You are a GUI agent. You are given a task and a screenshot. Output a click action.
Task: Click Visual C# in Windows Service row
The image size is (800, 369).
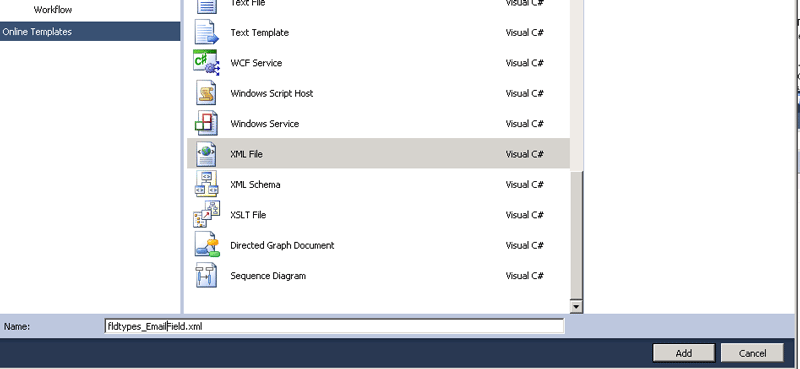(524, 124)
